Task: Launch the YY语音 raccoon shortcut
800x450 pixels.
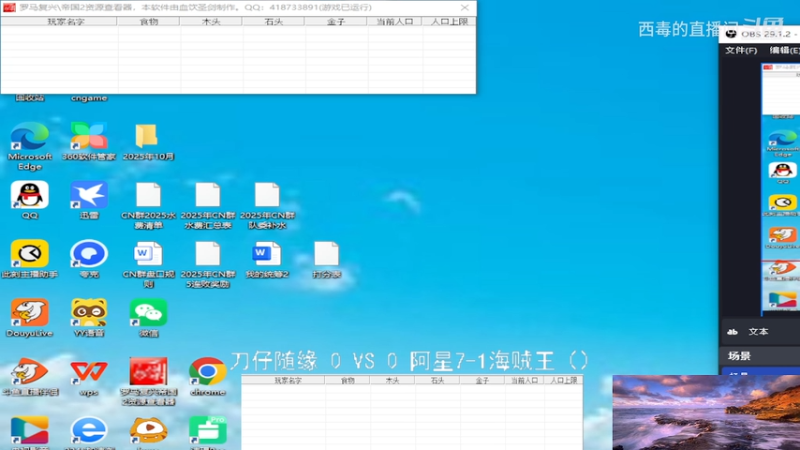Action: 89,317
